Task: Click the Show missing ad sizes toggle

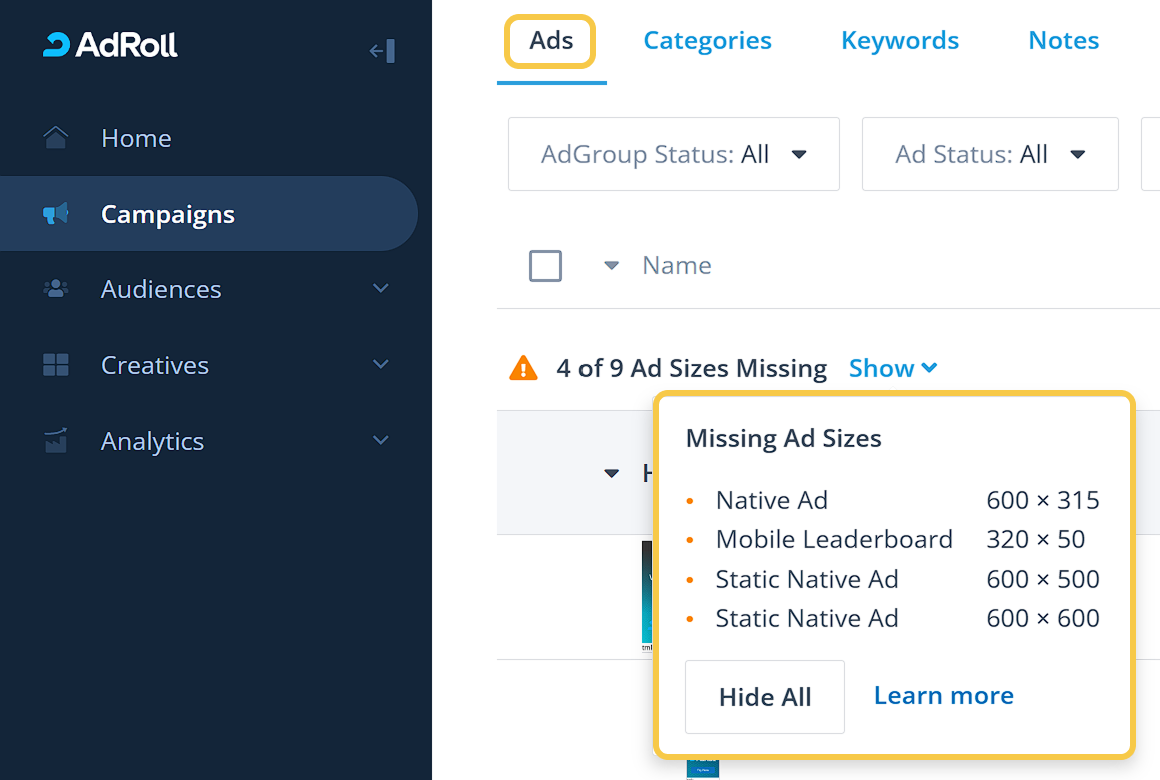Action: (892, 369)
